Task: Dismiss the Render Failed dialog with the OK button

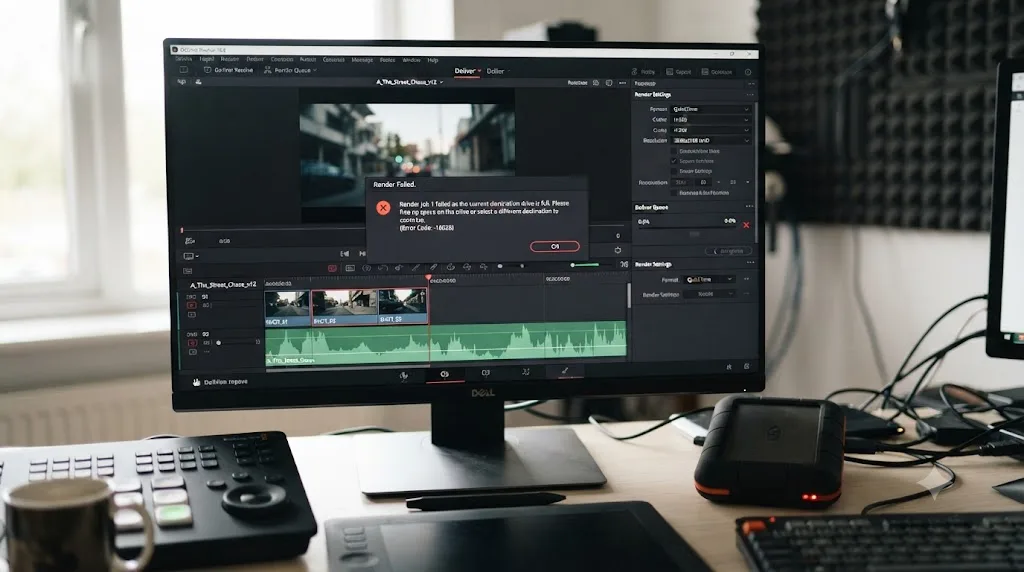Action: (x=554, y=246)
